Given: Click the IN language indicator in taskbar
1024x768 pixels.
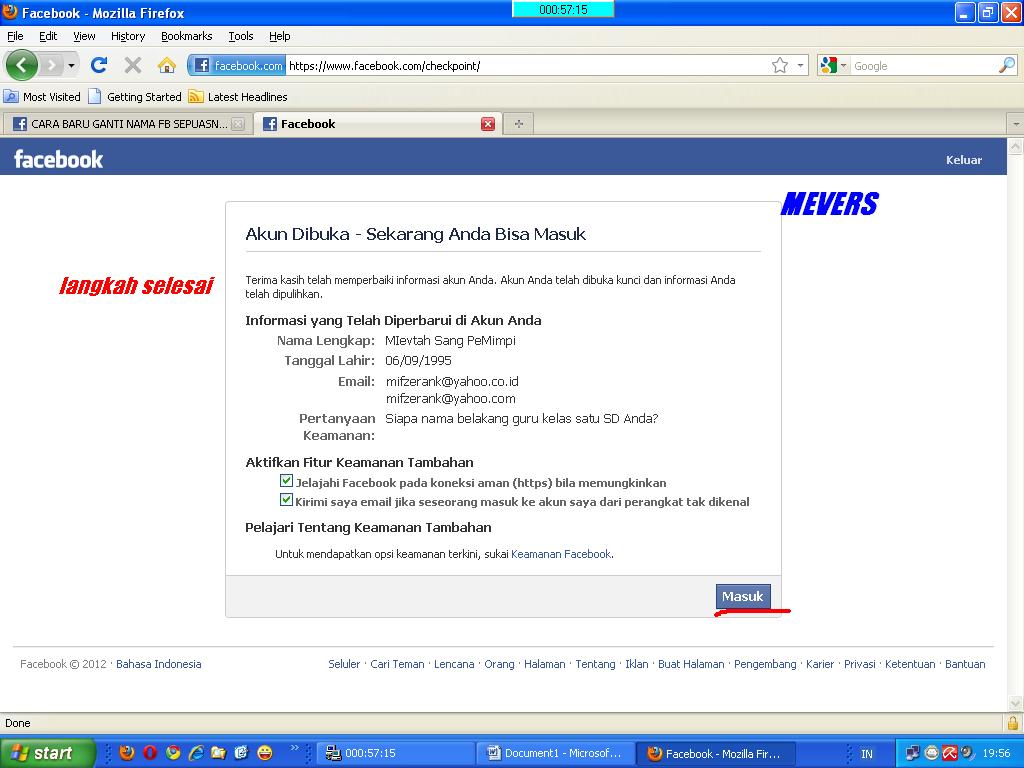Looking at the screenshot, I should pyautogui.click(x=866, y=754).
